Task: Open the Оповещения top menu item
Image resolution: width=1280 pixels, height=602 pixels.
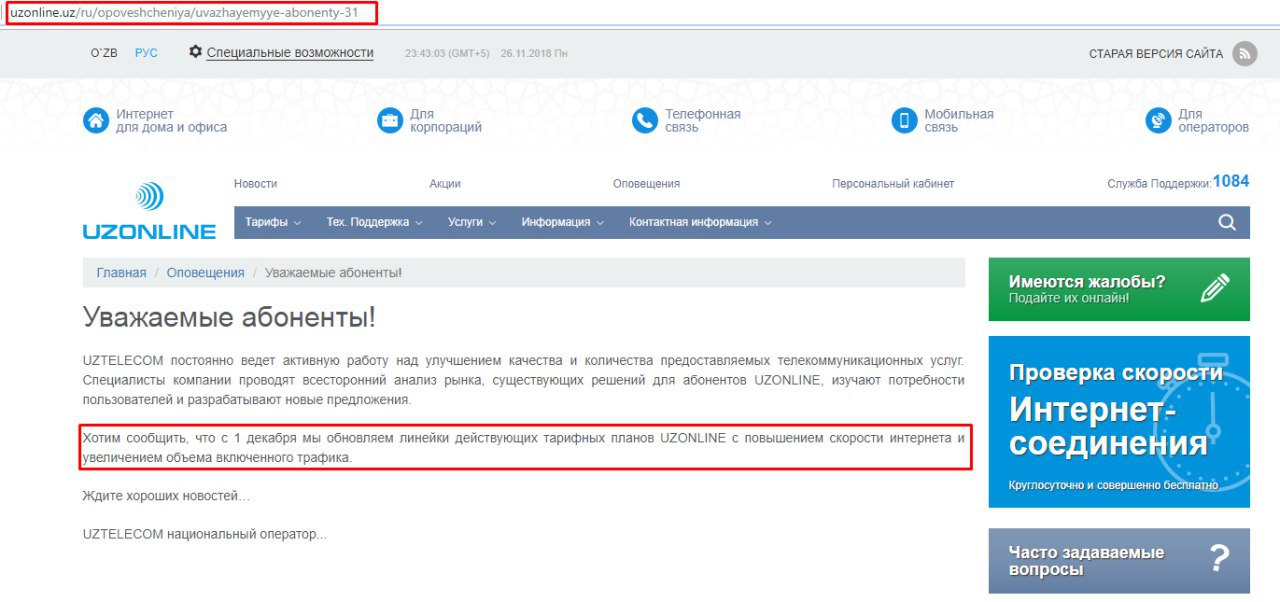Action: coord(646,184)
